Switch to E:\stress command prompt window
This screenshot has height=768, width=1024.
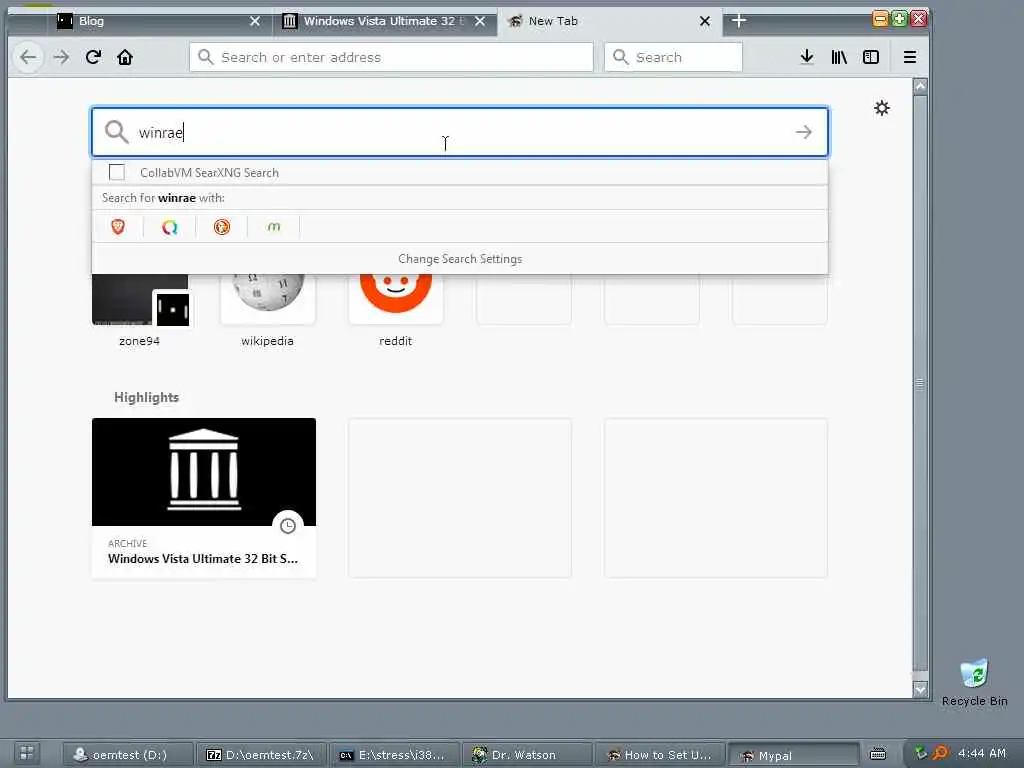(x=394, y=755)
